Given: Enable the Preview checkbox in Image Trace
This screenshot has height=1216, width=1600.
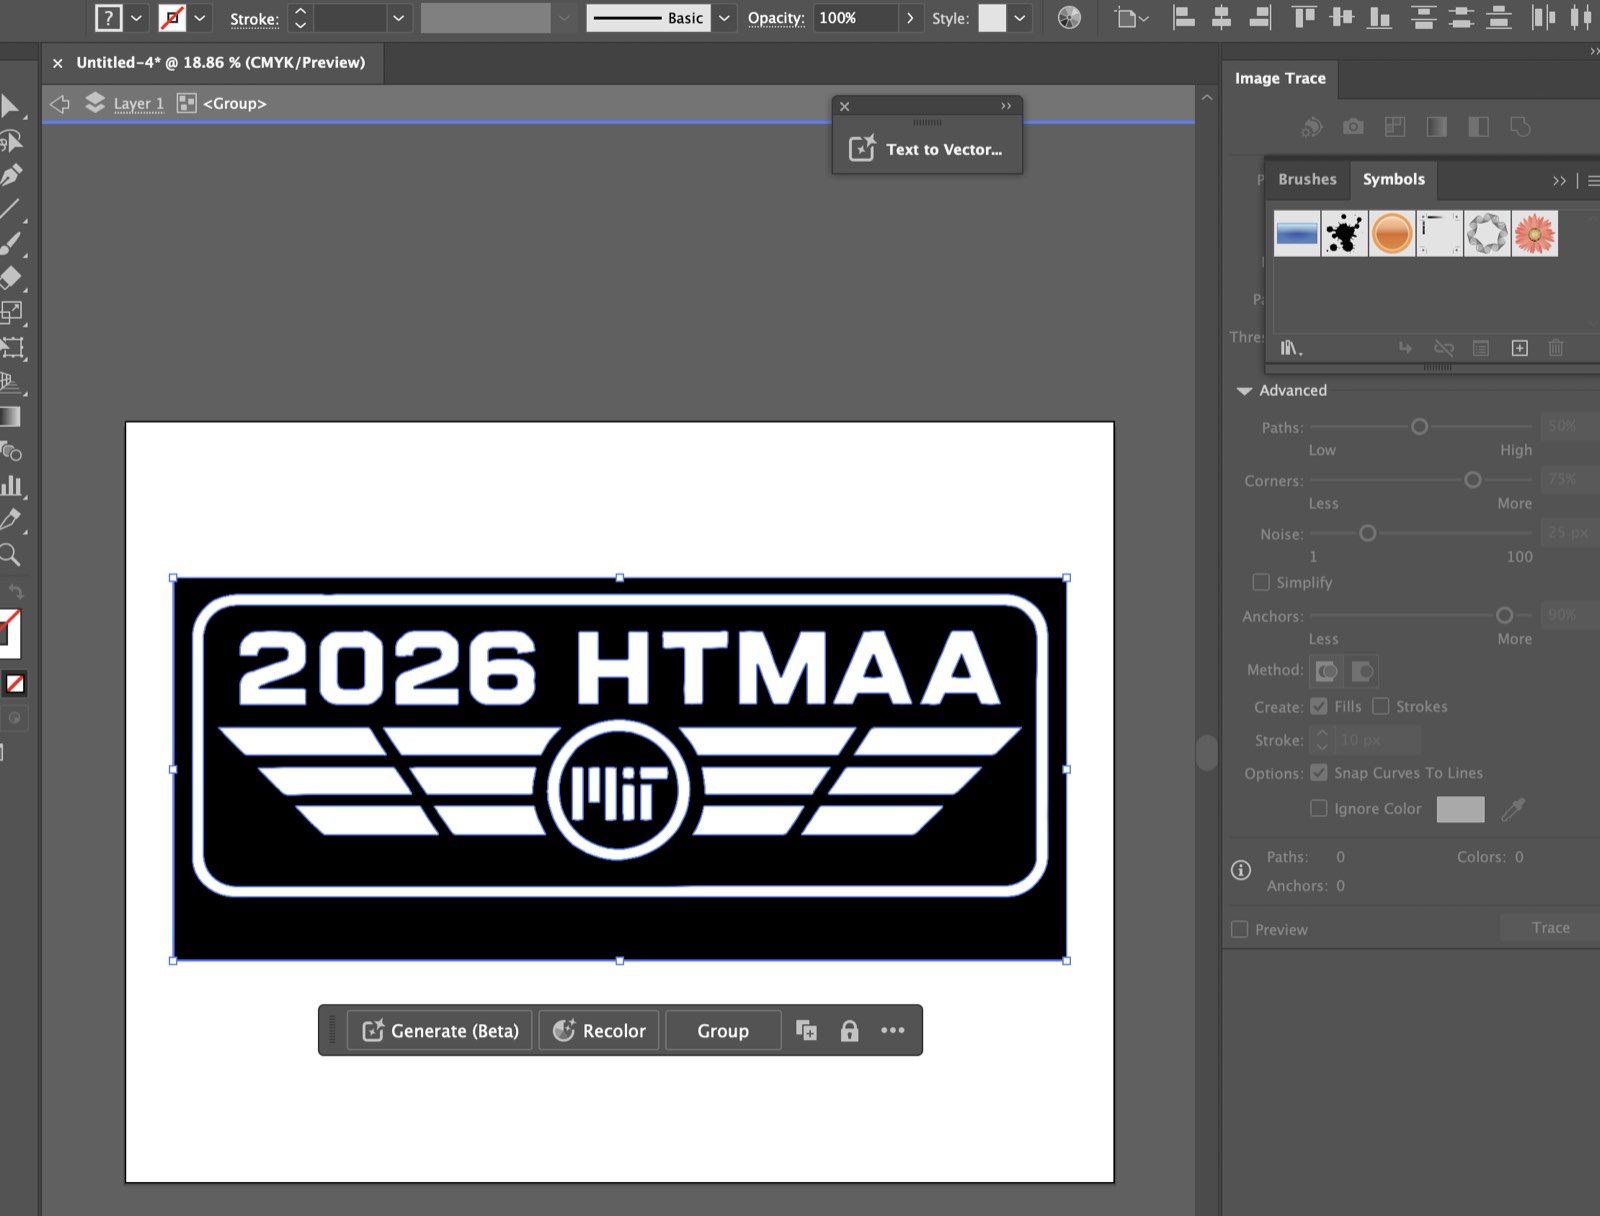Looking at the screenshot, I should pyautogui.click(x=1240, y=929).
